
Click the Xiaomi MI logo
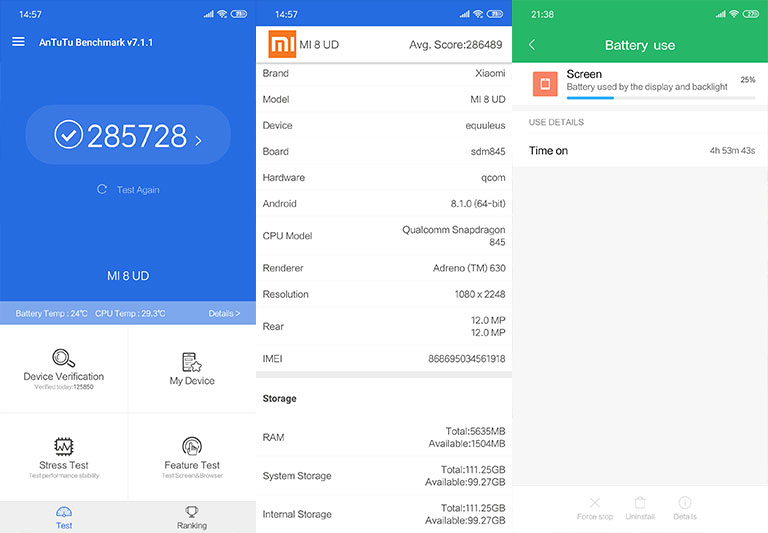[282, 45]
